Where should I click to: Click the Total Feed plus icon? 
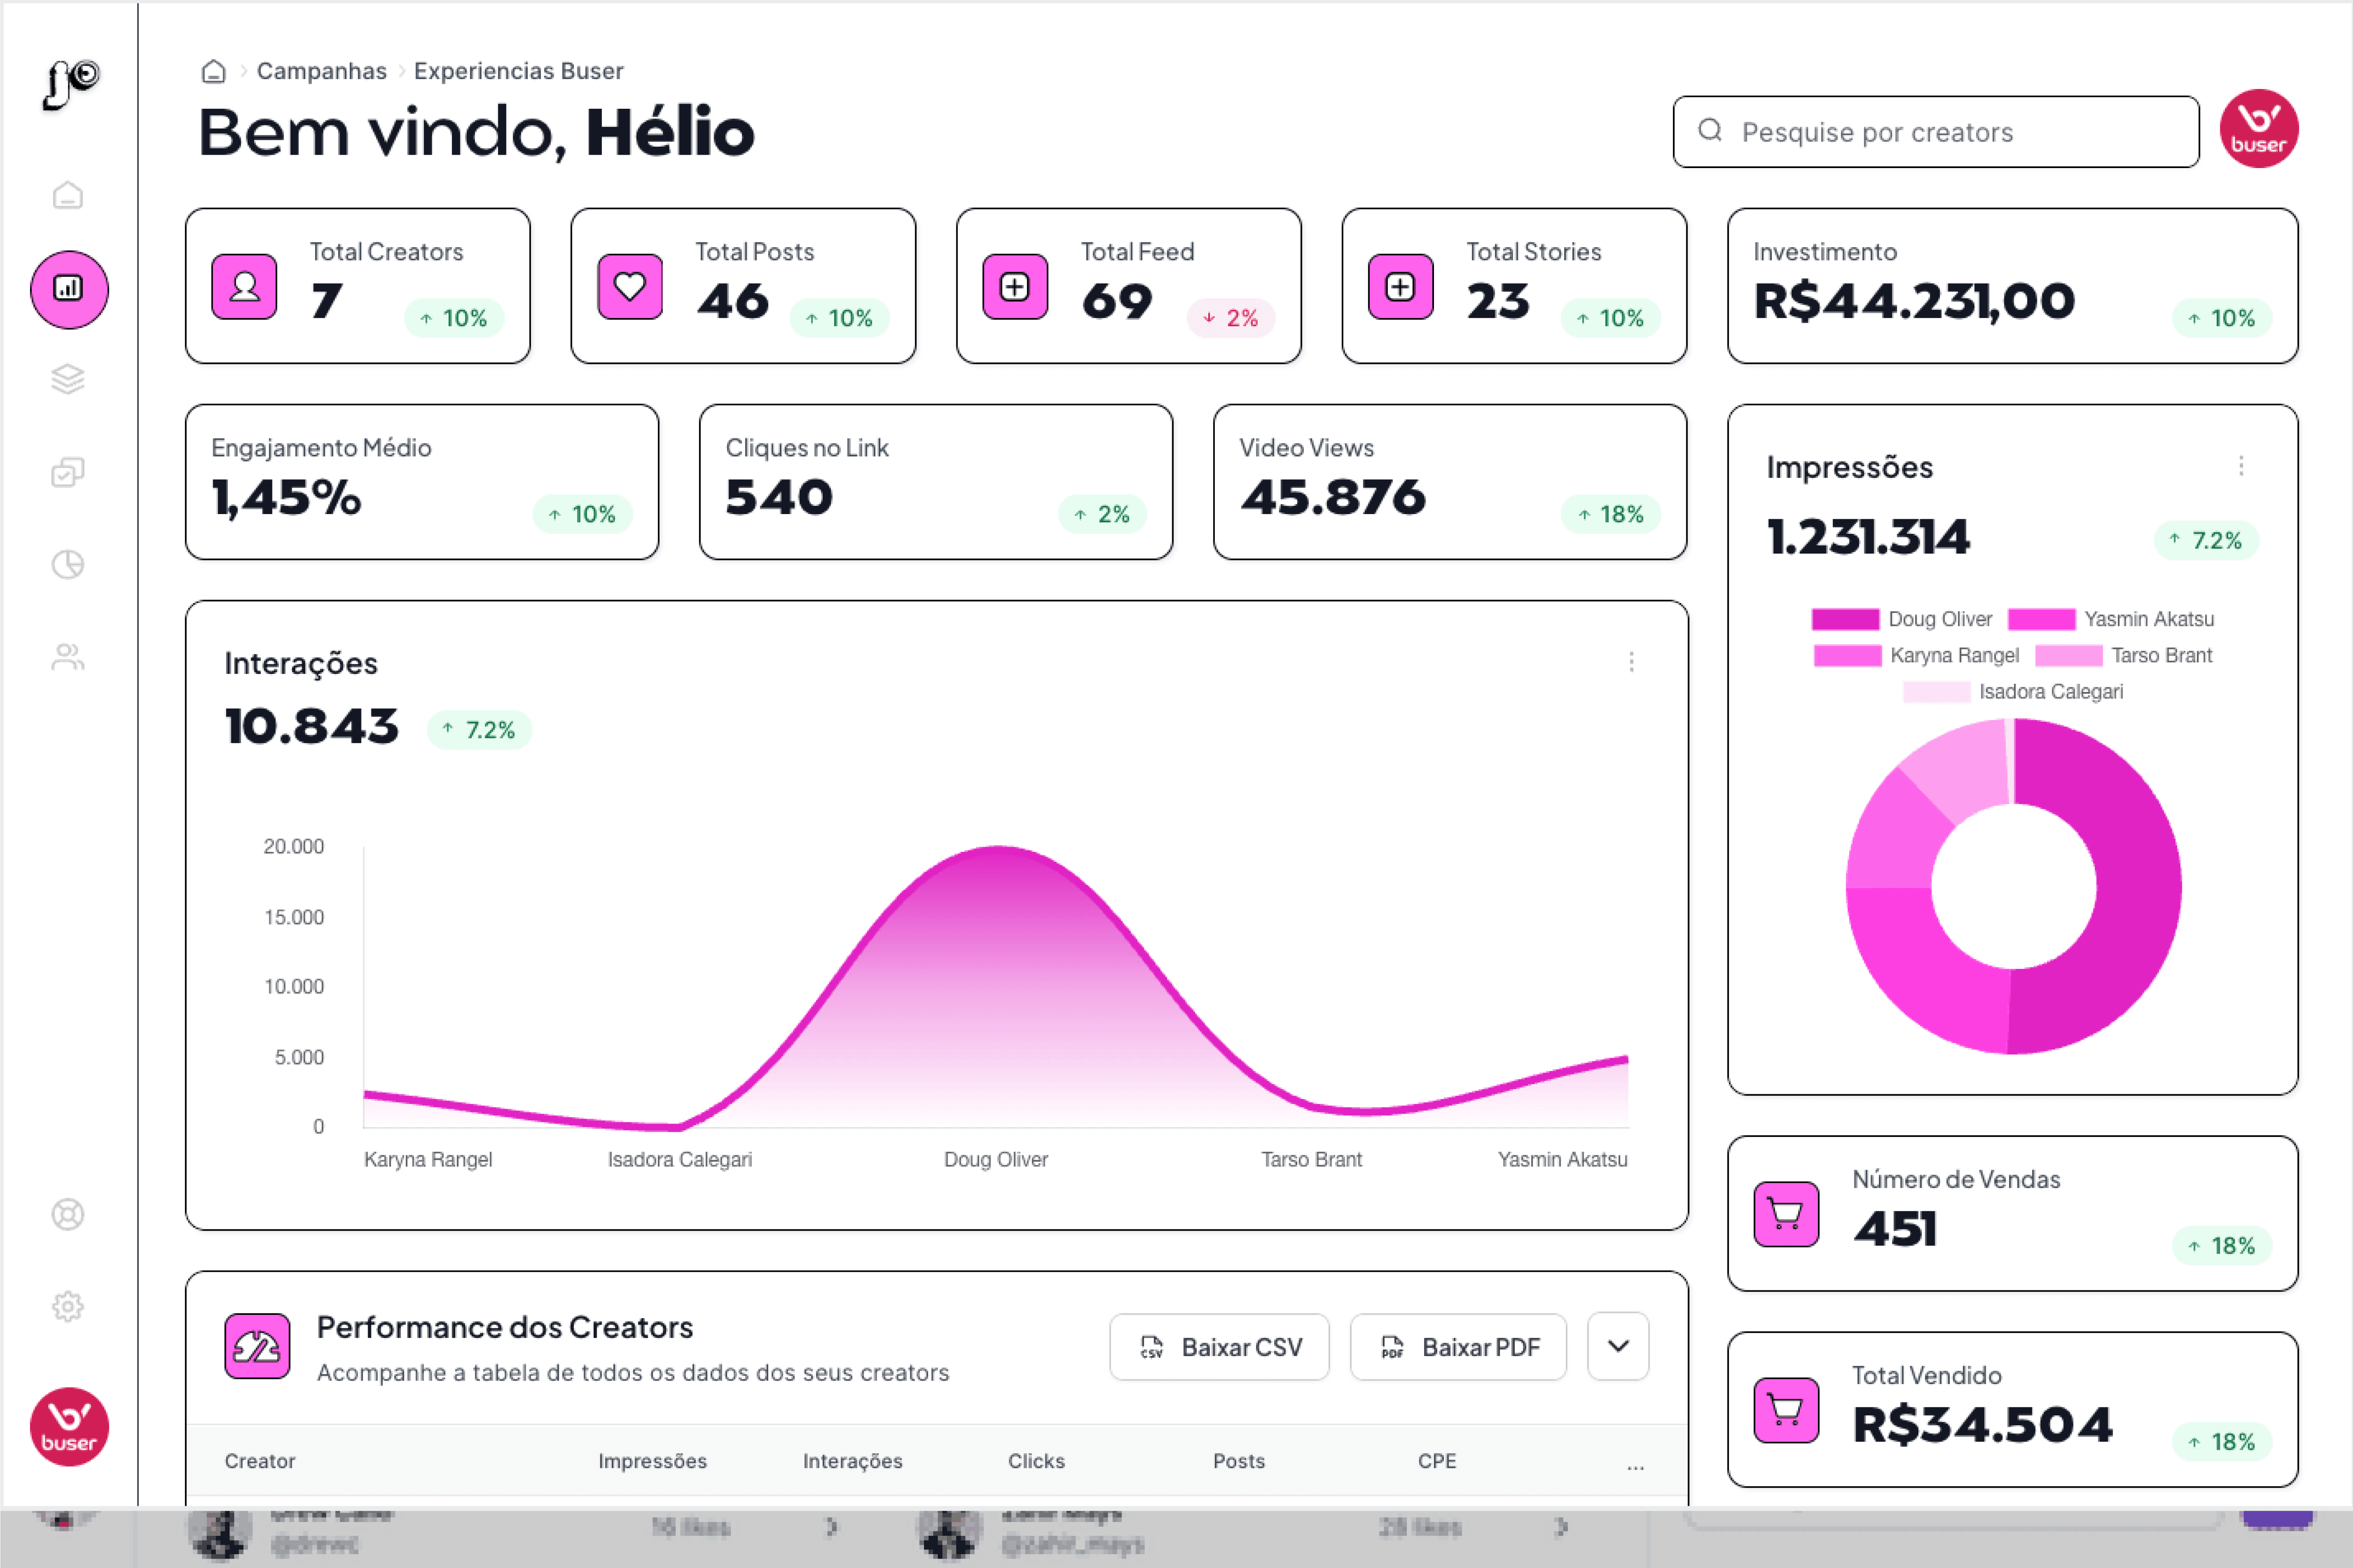click(x=1015, y=287)
